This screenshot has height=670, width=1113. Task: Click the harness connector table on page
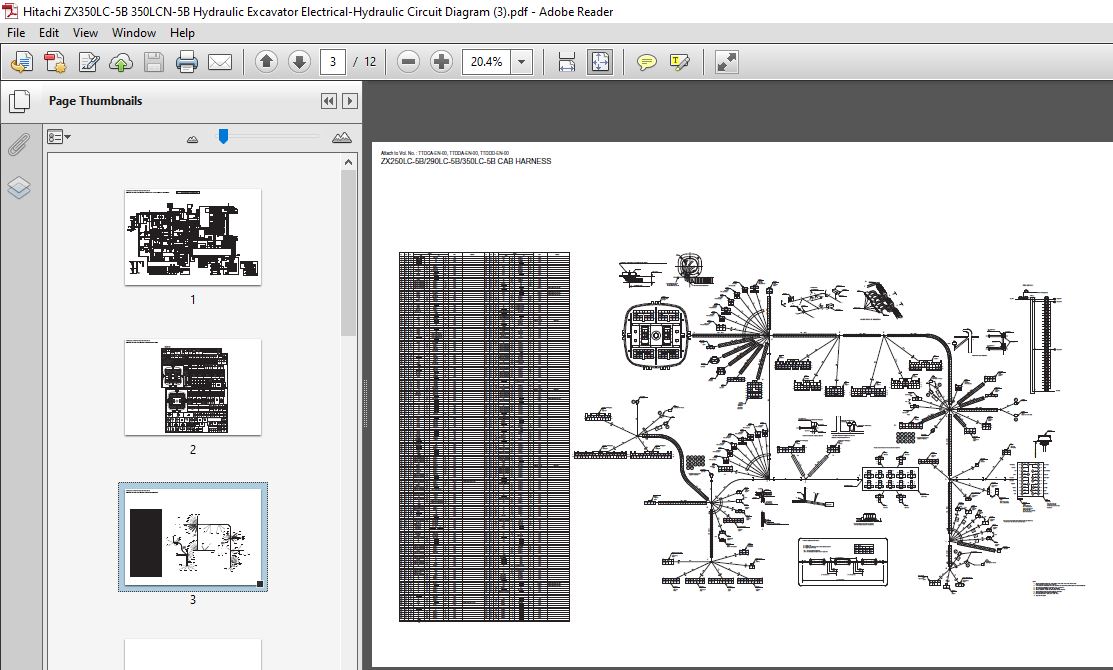[484, 436]
